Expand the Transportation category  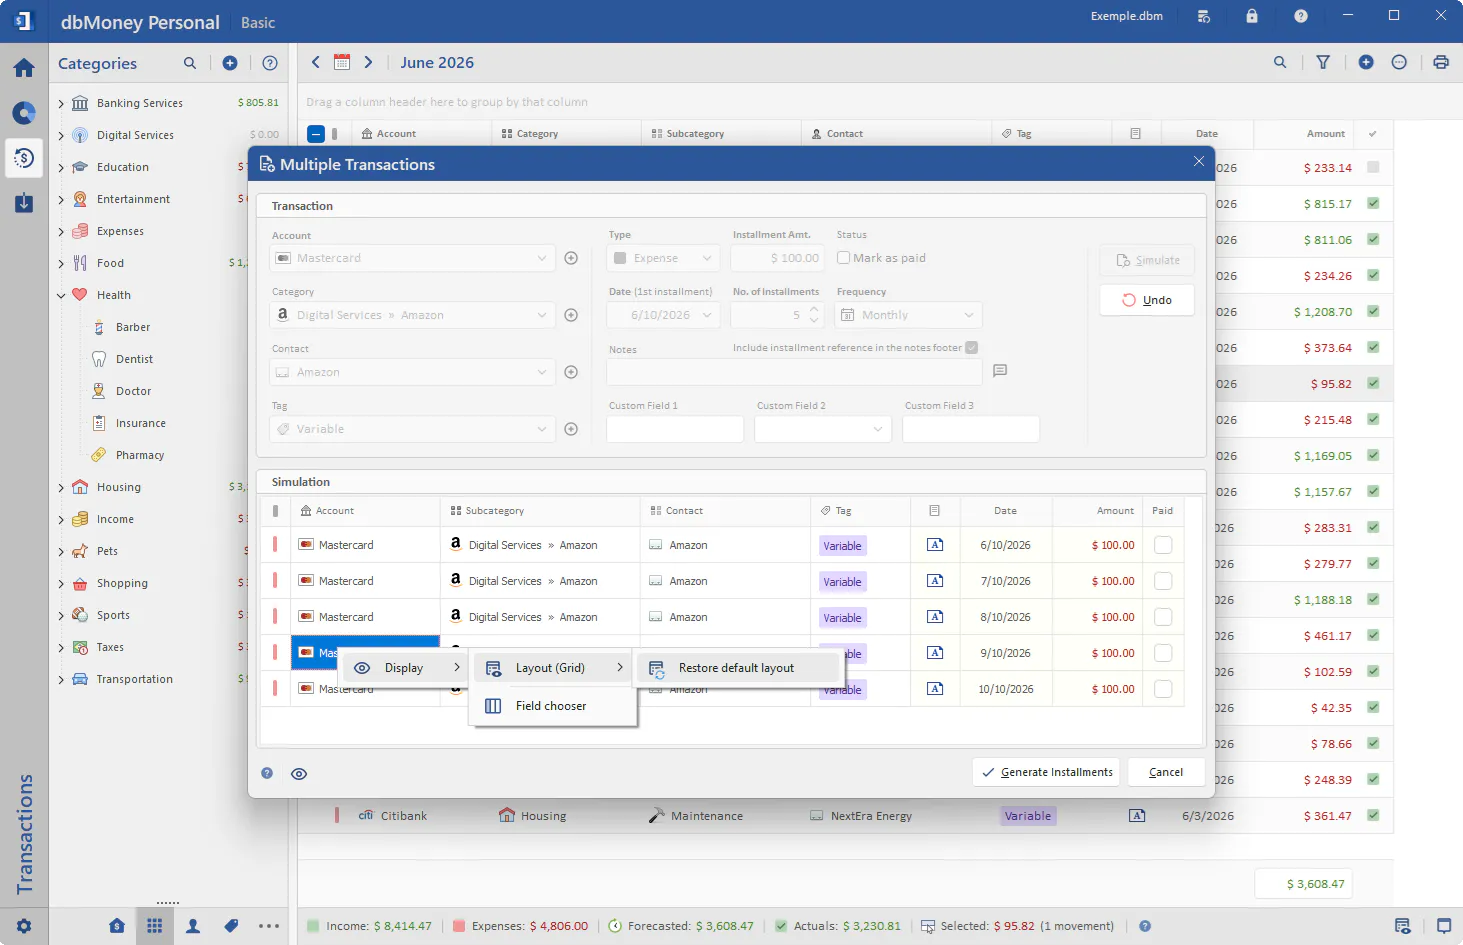click(61, 679)
